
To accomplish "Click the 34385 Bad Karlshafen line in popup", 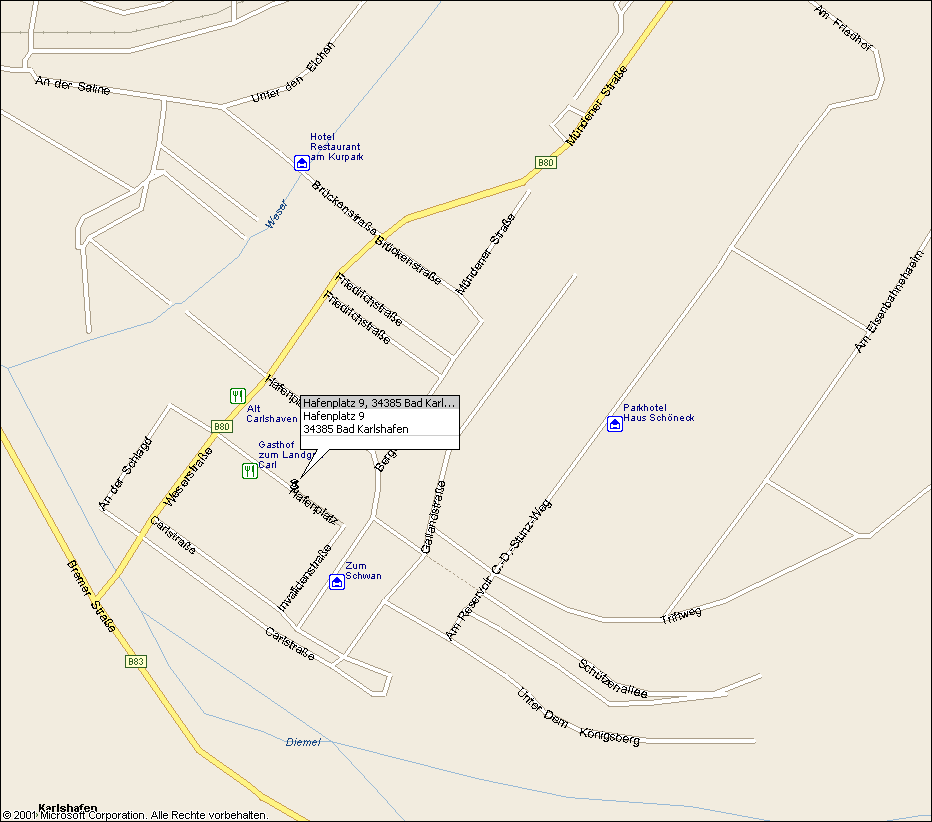I will coord(355,429).
